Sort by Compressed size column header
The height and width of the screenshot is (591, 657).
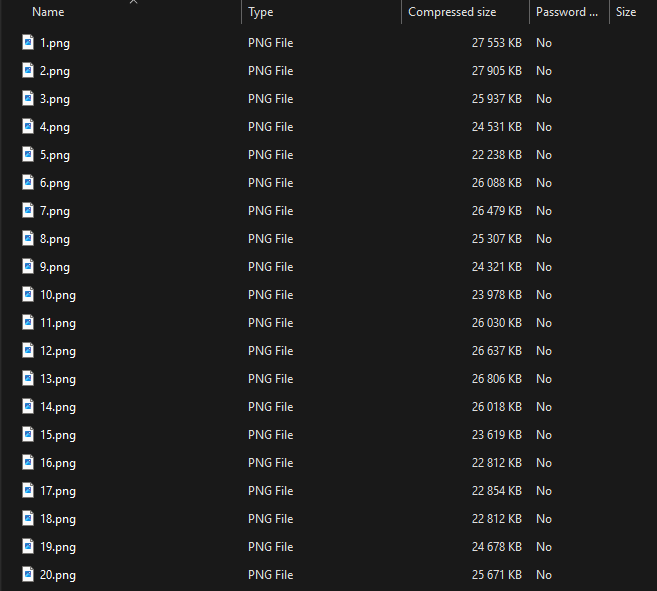point(452,12)
